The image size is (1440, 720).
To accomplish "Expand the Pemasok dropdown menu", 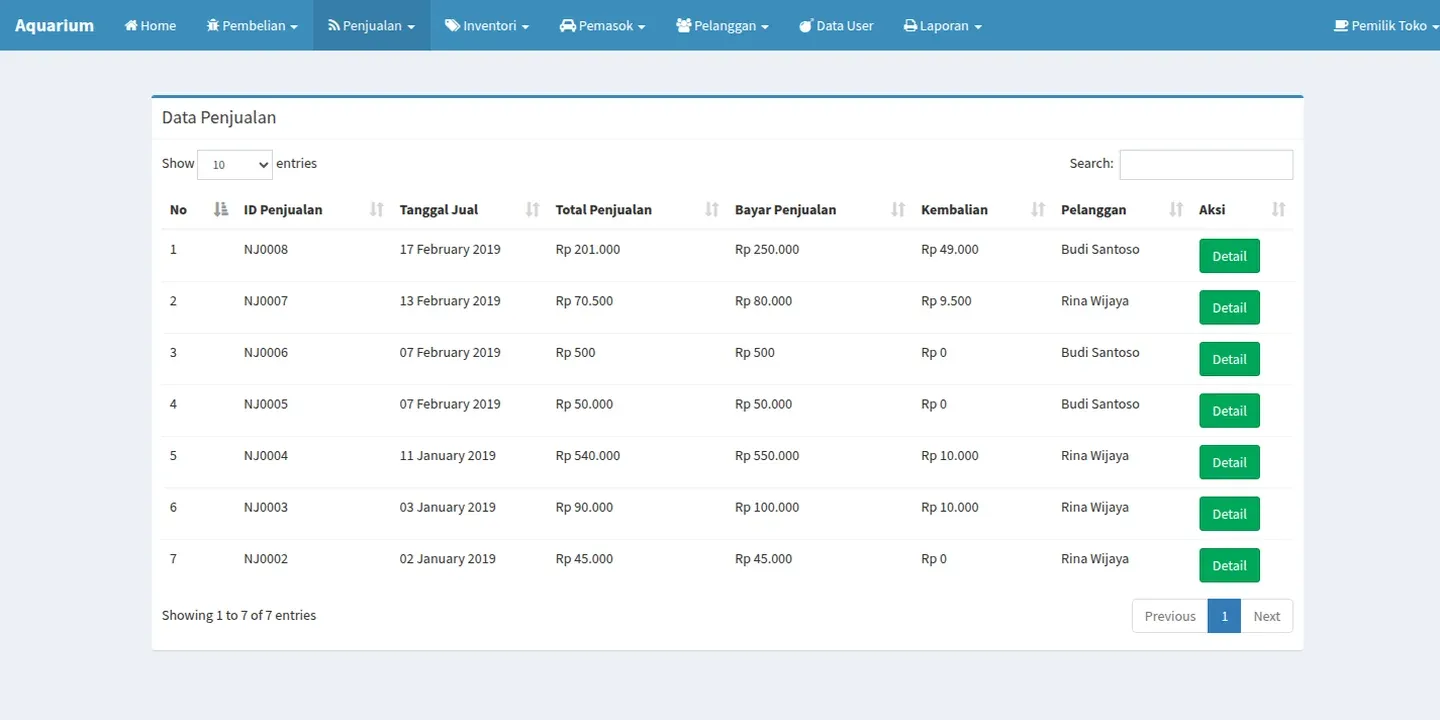I will [x=602, y=25].
